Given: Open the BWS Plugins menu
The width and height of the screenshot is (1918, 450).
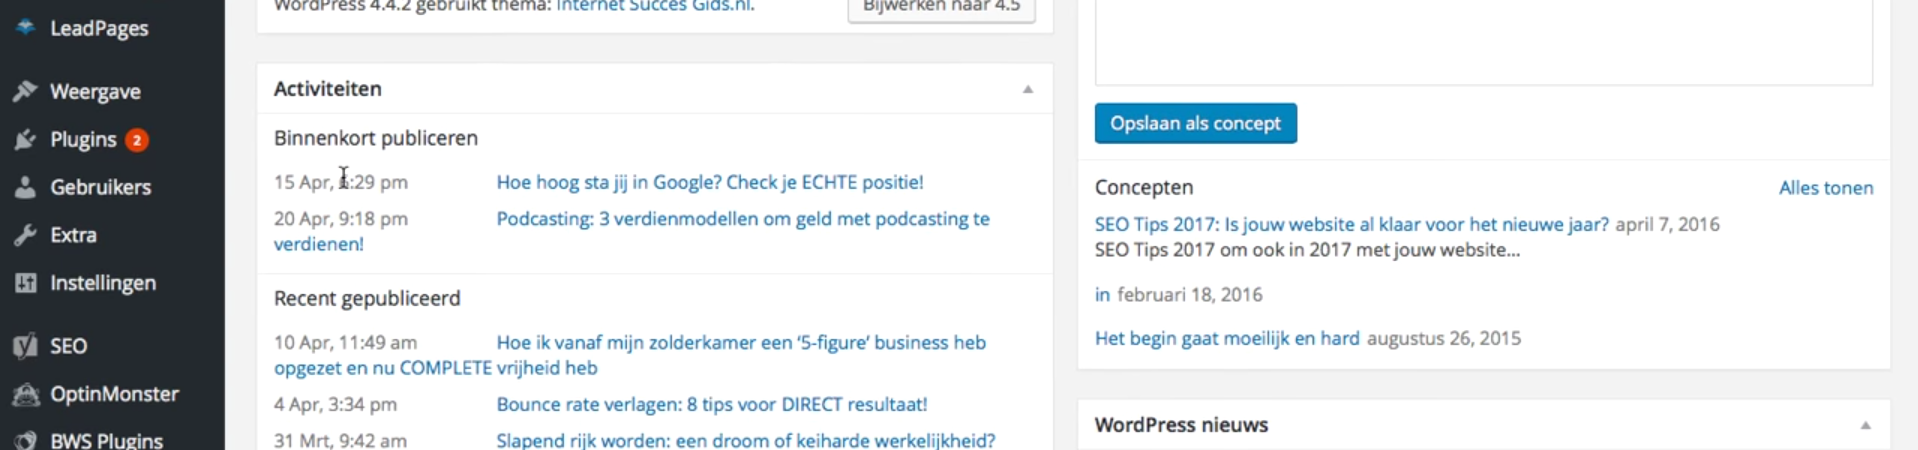Looking at the screenshot, I should [106, 440].
